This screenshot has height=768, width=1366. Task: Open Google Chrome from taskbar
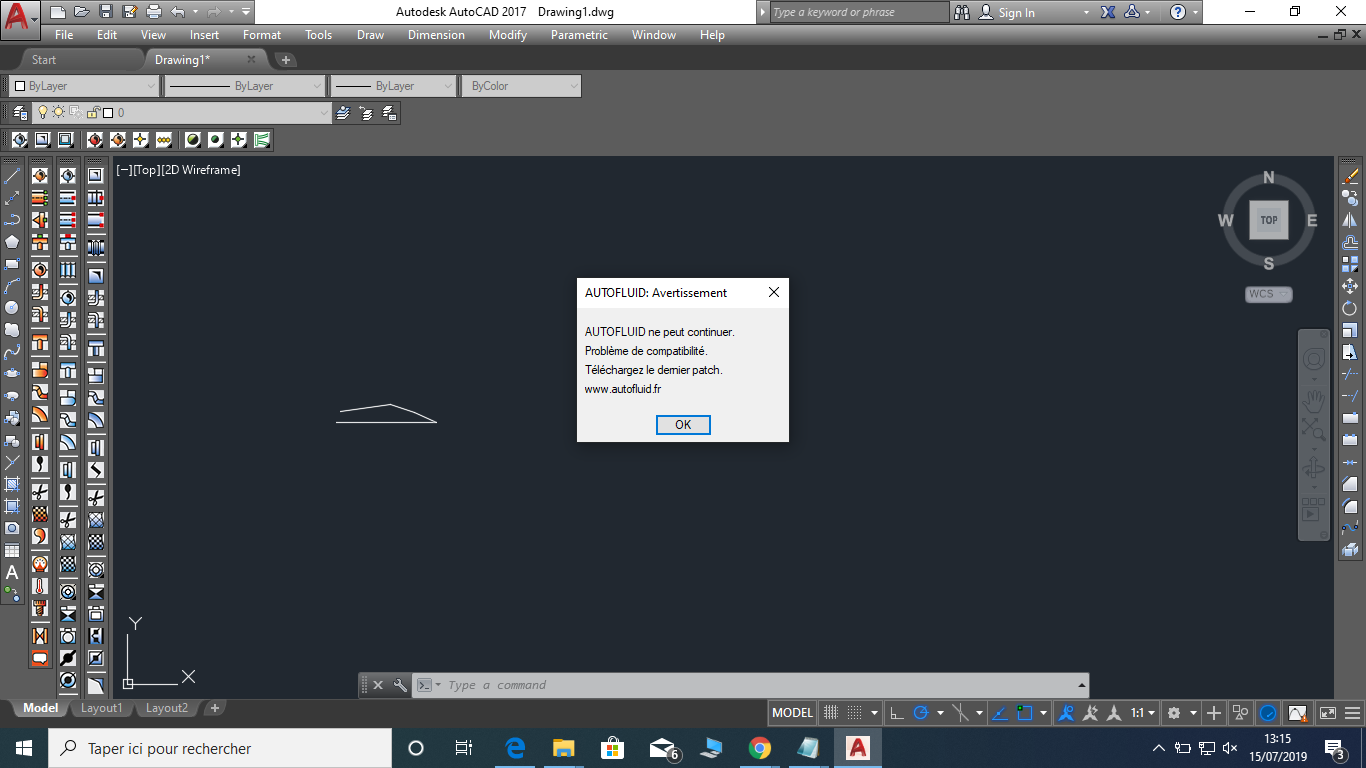point(760,748)
